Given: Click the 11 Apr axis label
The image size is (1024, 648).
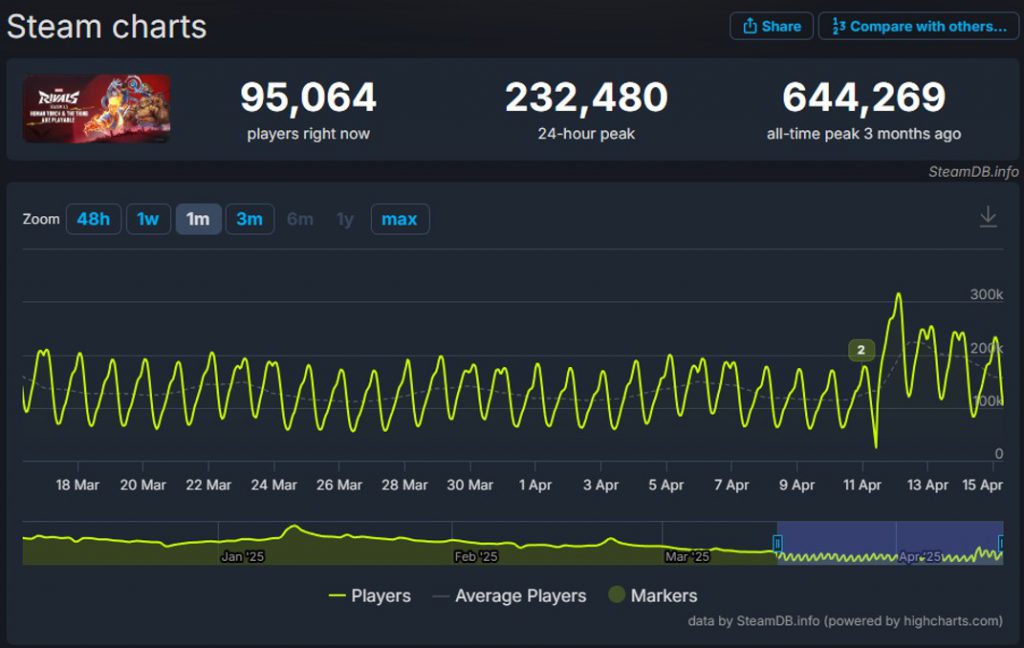Looking at the screenshot, I should [862, 485].
